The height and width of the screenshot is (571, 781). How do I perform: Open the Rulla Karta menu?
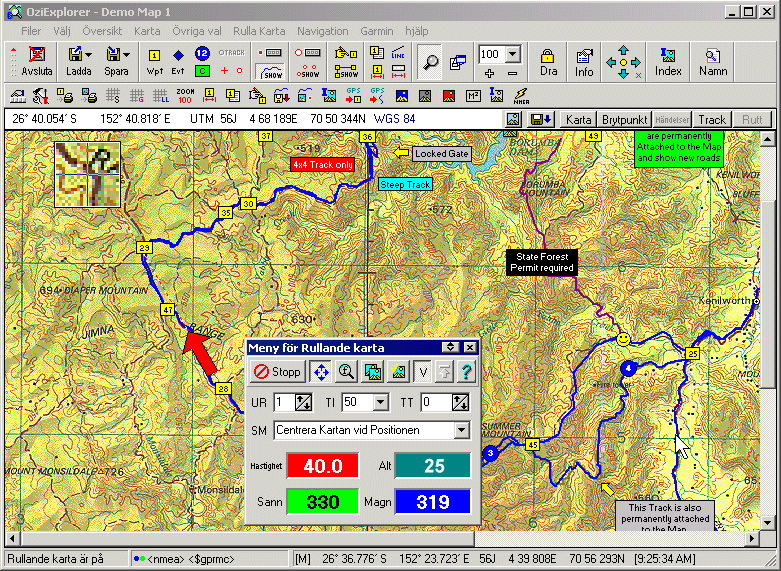tap(259, 31)
